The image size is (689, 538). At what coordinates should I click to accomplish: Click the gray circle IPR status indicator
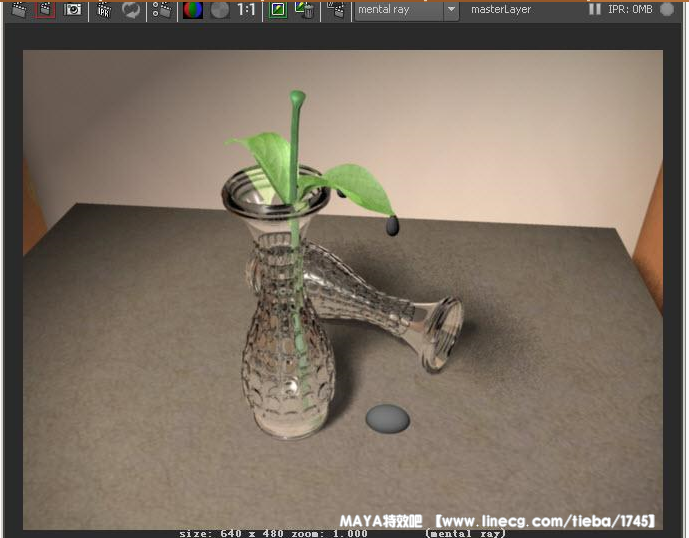[667, 10]
